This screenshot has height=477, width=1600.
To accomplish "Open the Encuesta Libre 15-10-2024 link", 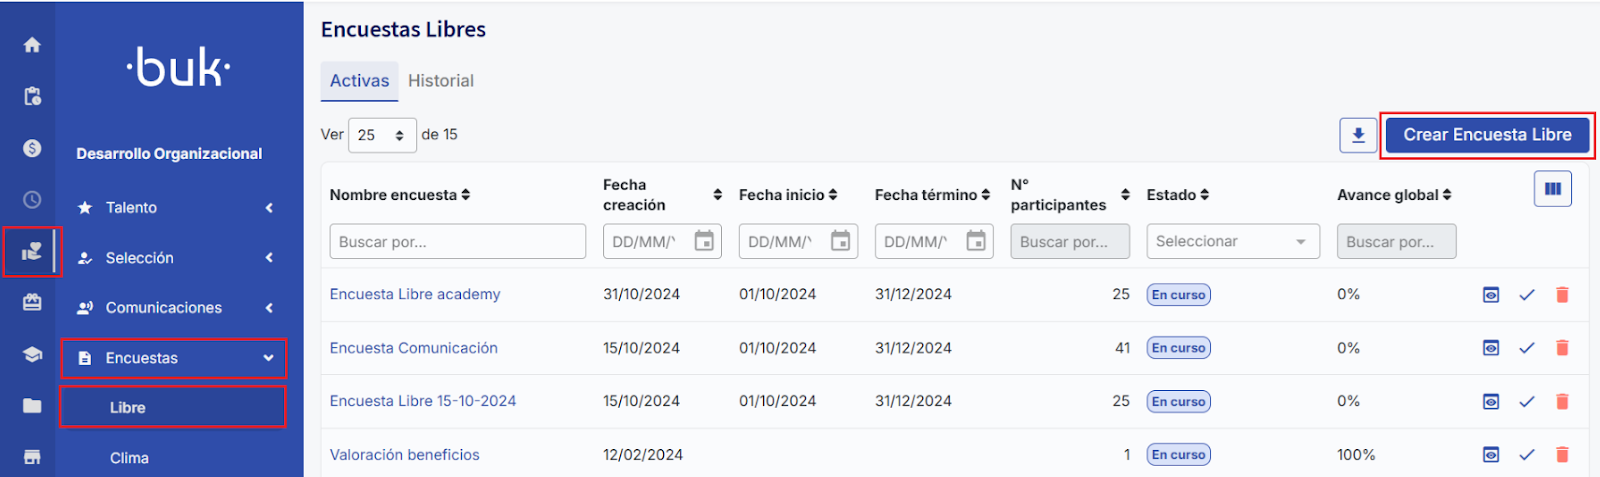I will pyautogui.click(x=423, y=401).
